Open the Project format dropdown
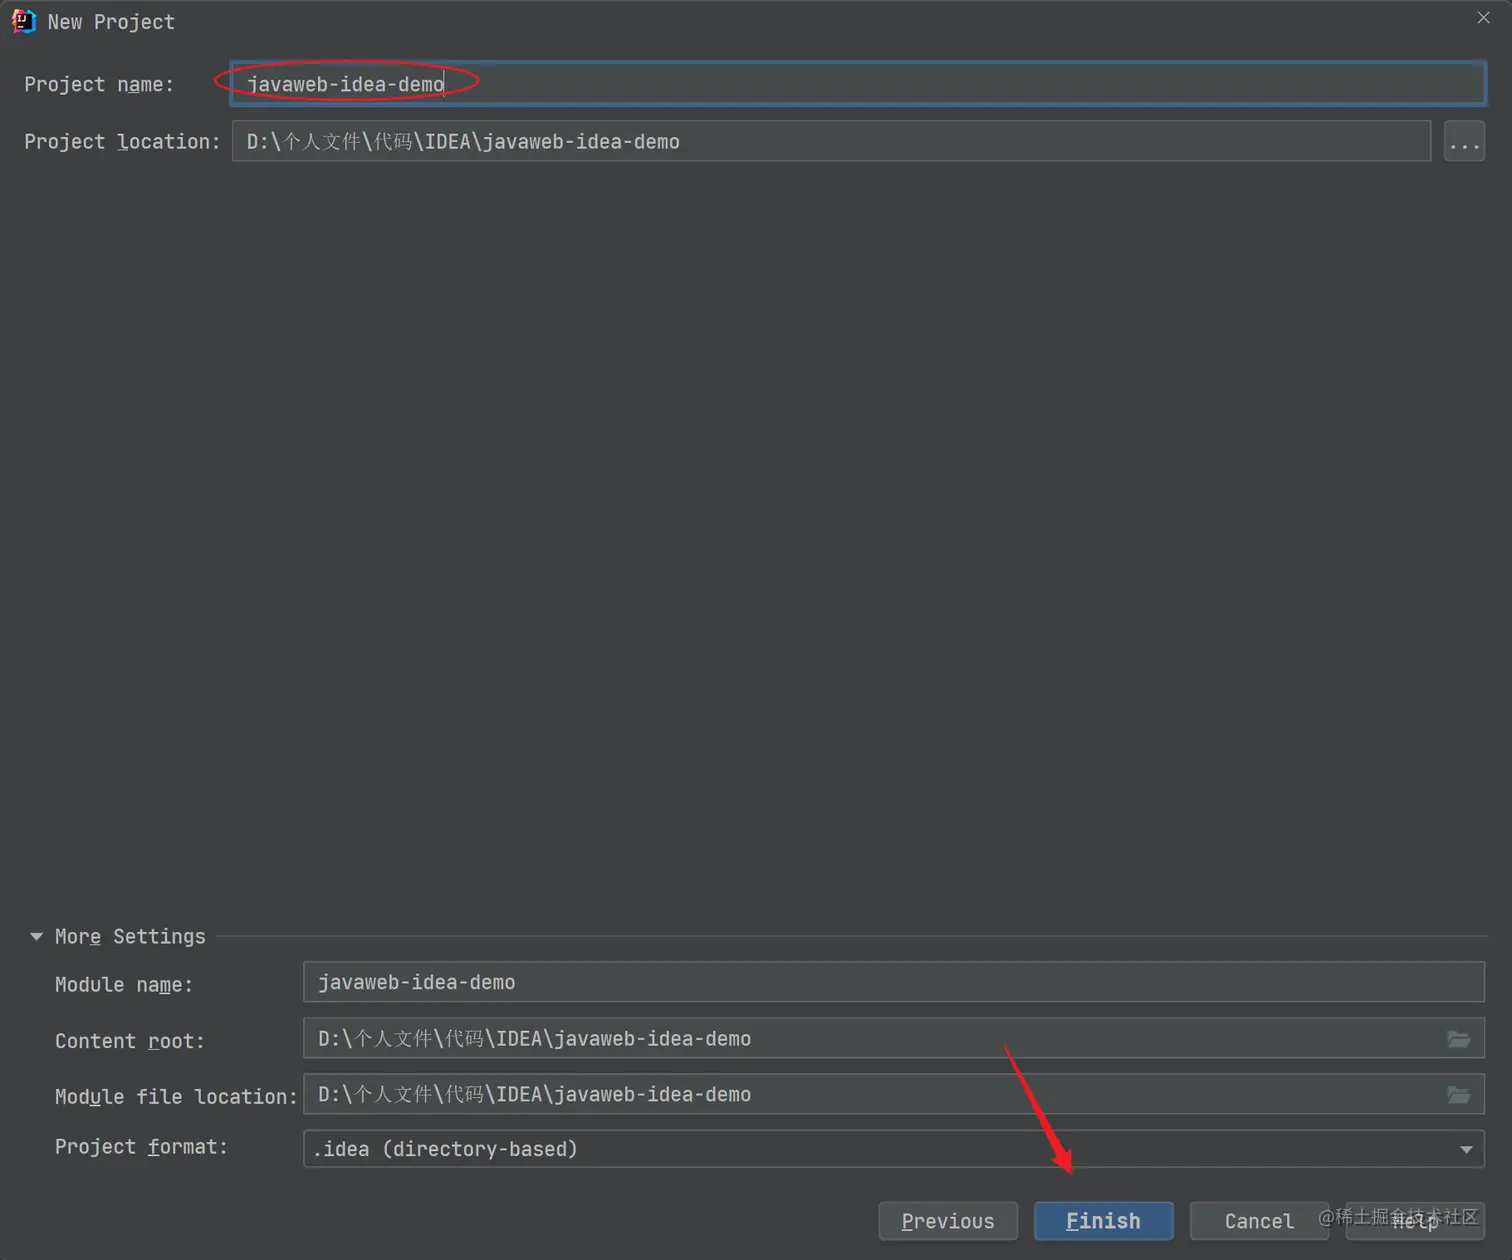Viewport: 1512px width, 1260px height. pos(894,1149)
